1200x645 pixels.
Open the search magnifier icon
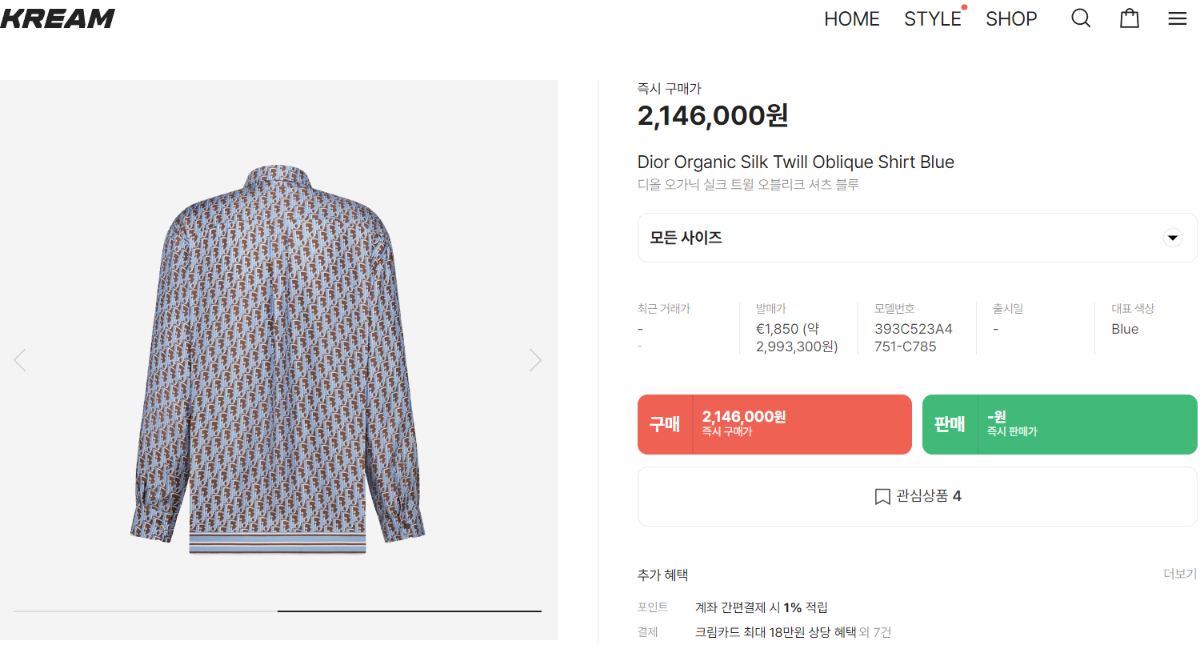(1081, 18)
